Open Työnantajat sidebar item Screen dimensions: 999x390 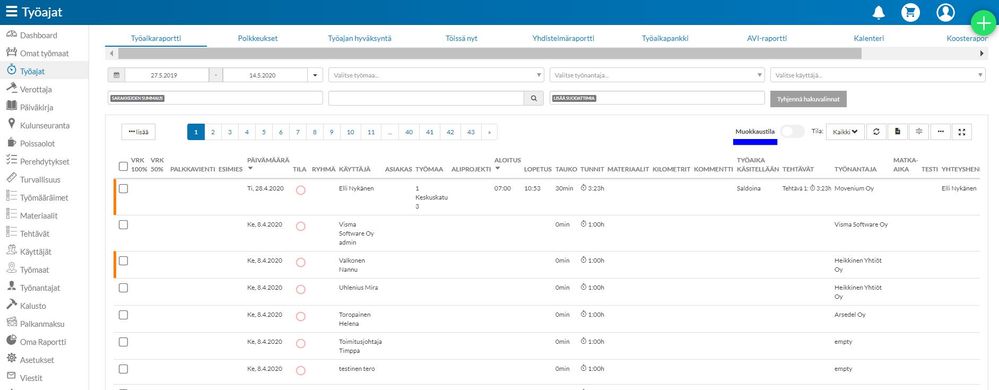click(x=40, y=287)
